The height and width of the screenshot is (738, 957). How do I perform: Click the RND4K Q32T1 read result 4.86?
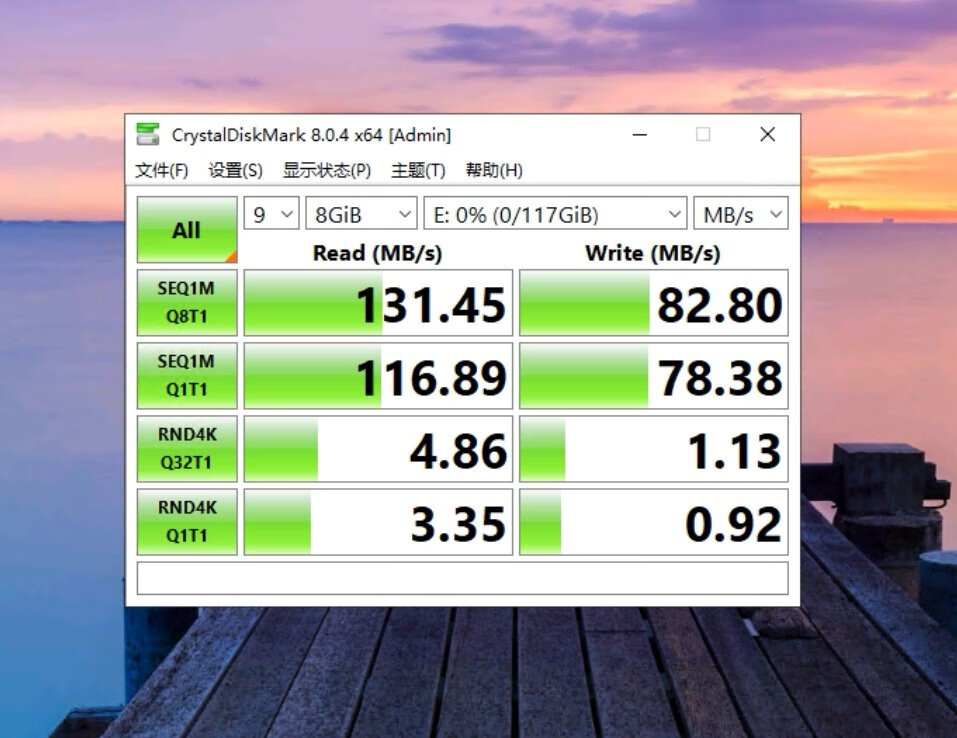coord(378,449)
